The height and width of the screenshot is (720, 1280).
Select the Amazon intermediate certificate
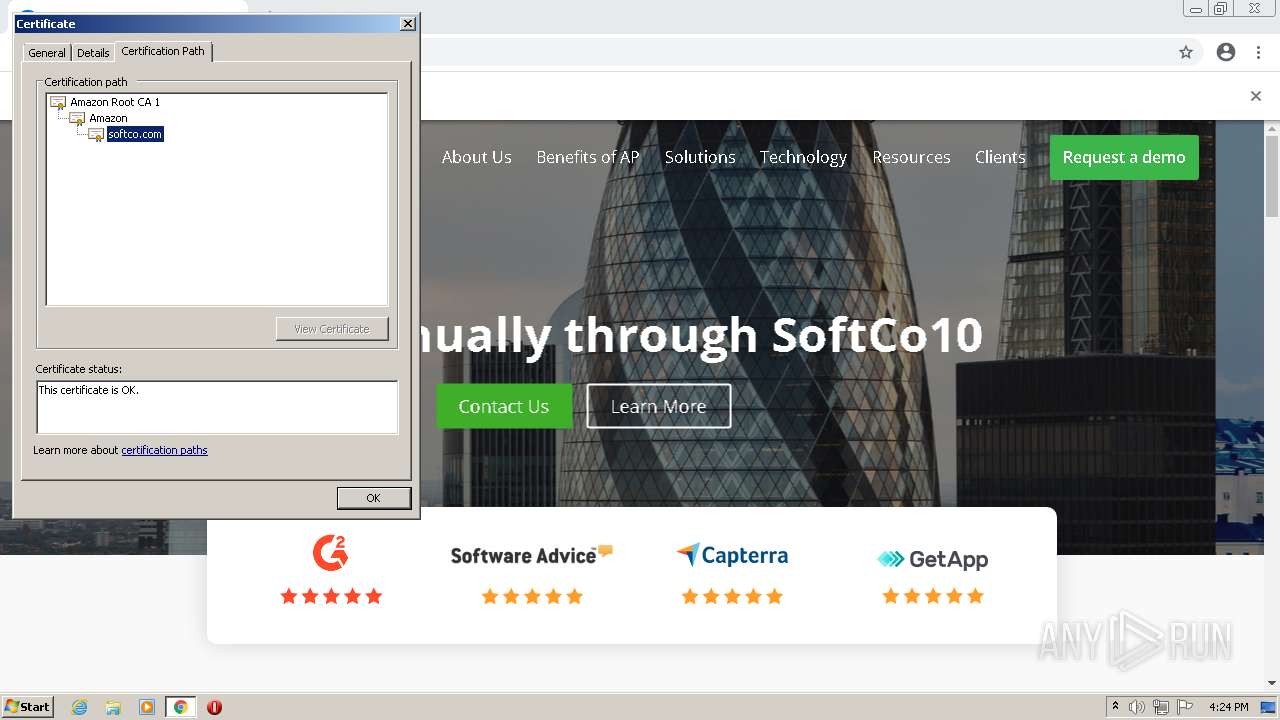[108, 118]
